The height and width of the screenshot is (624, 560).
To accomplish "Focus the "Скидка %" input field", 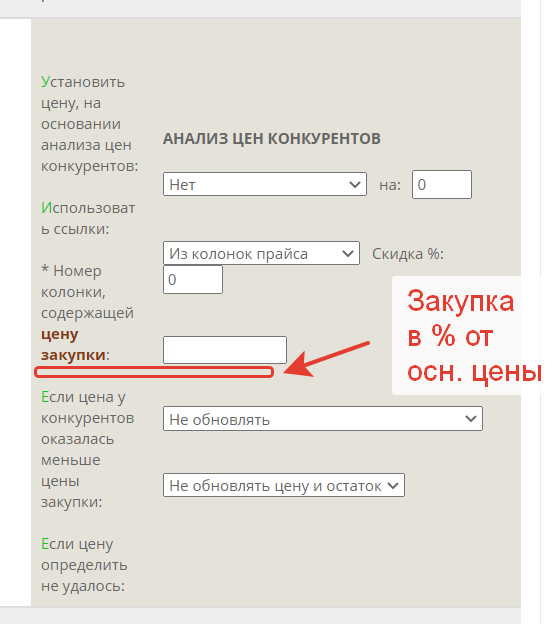I will (x=193, y=279).
